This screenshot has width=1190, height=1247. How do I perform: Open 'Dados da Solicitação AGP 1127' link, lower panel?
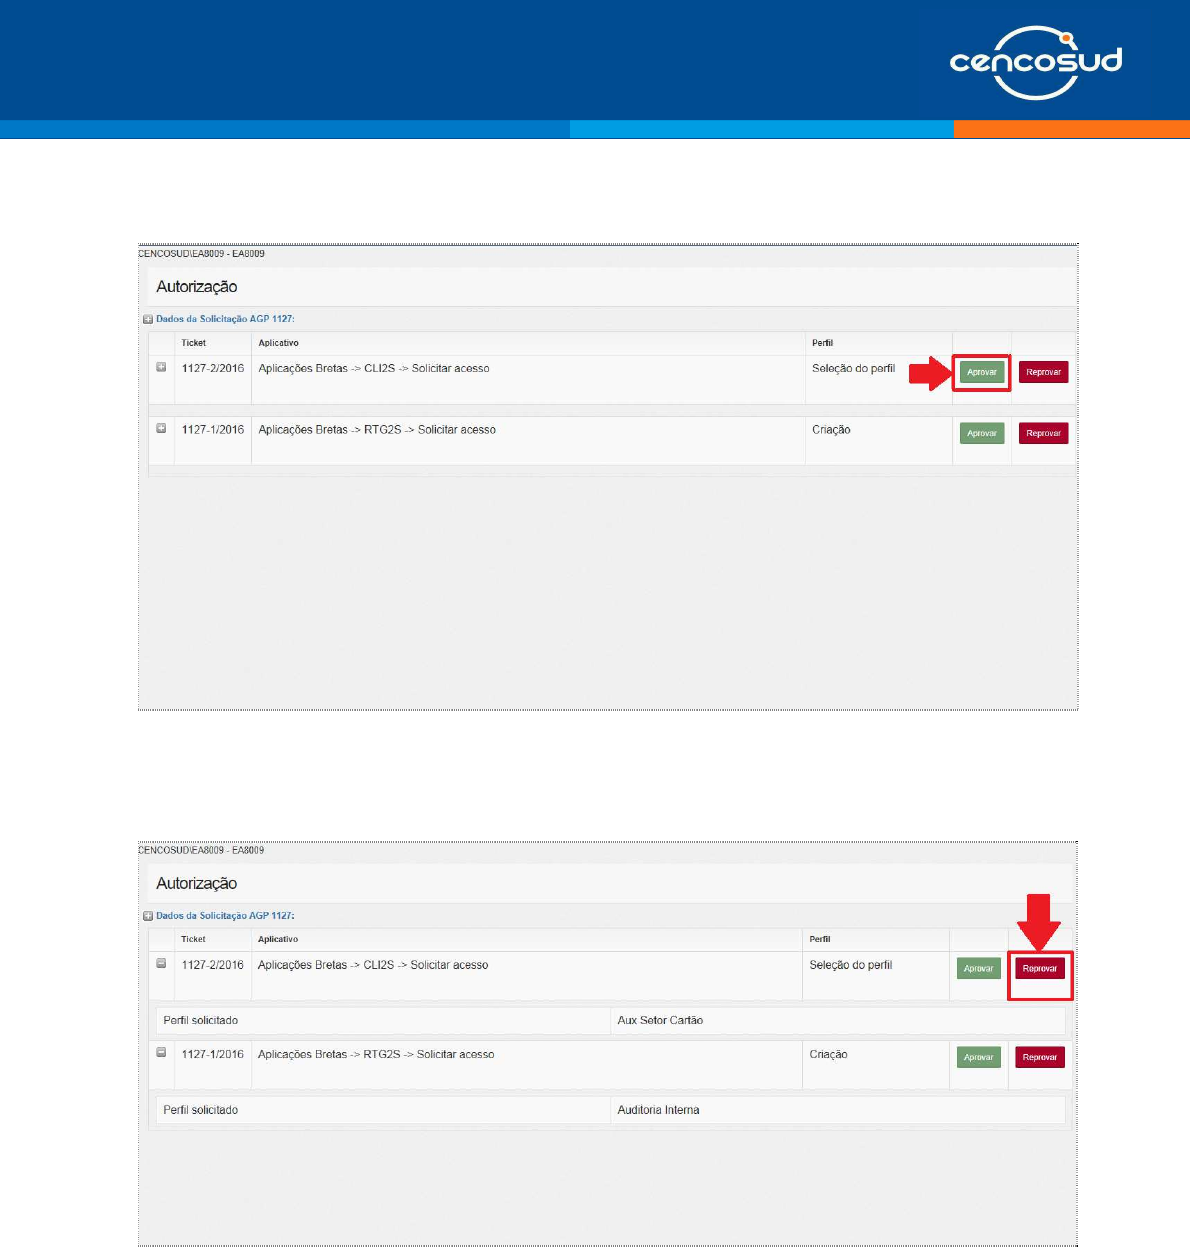[225, 915]
